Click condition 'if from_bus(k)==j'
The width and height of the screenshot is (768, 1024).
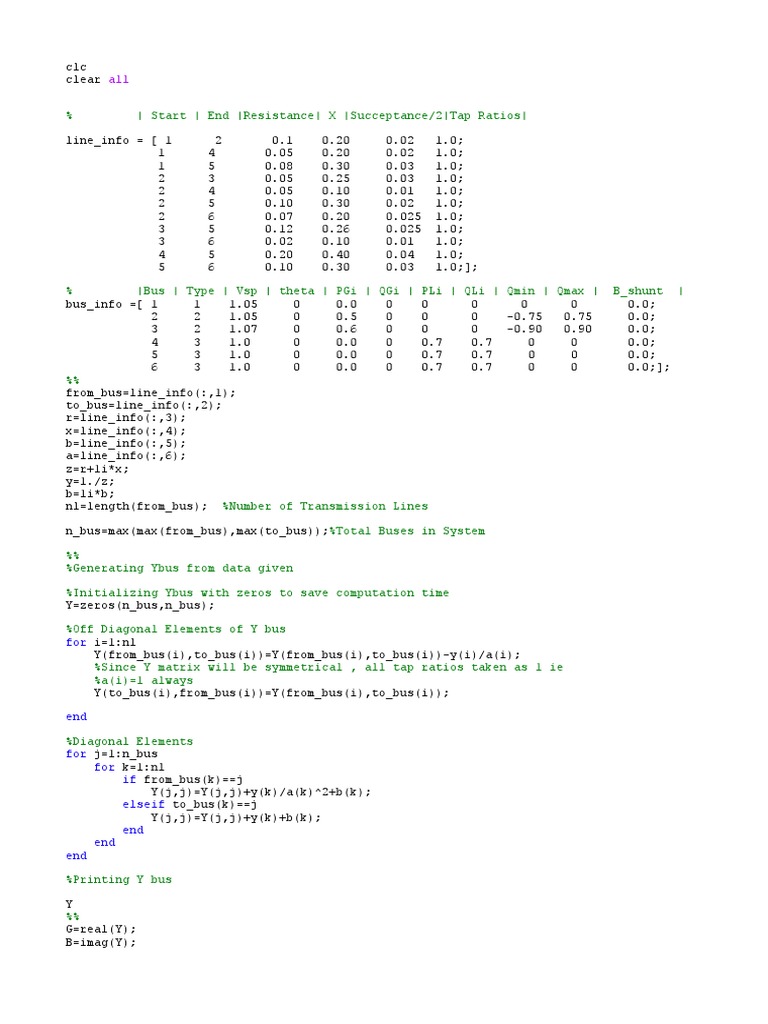pos(182,780)
